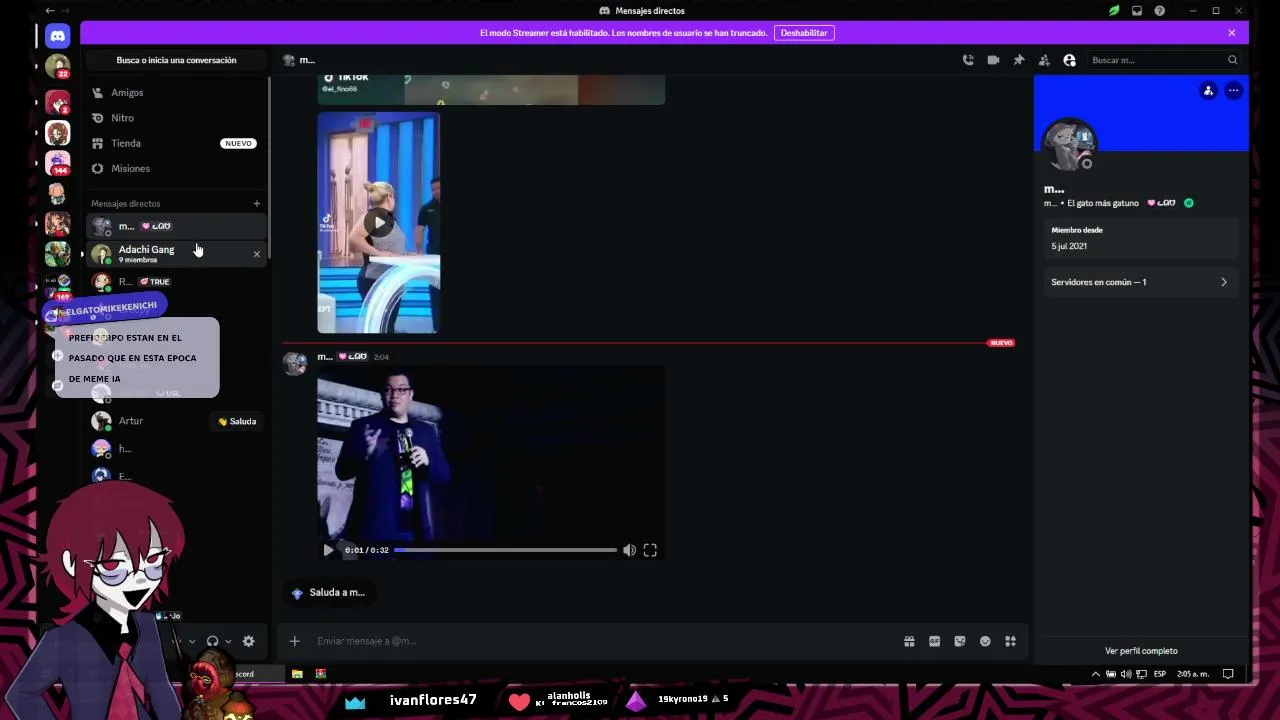
Task: Click Deshabilitar streamer mode button
Action: pyautogui.click(x=804, y=33)
